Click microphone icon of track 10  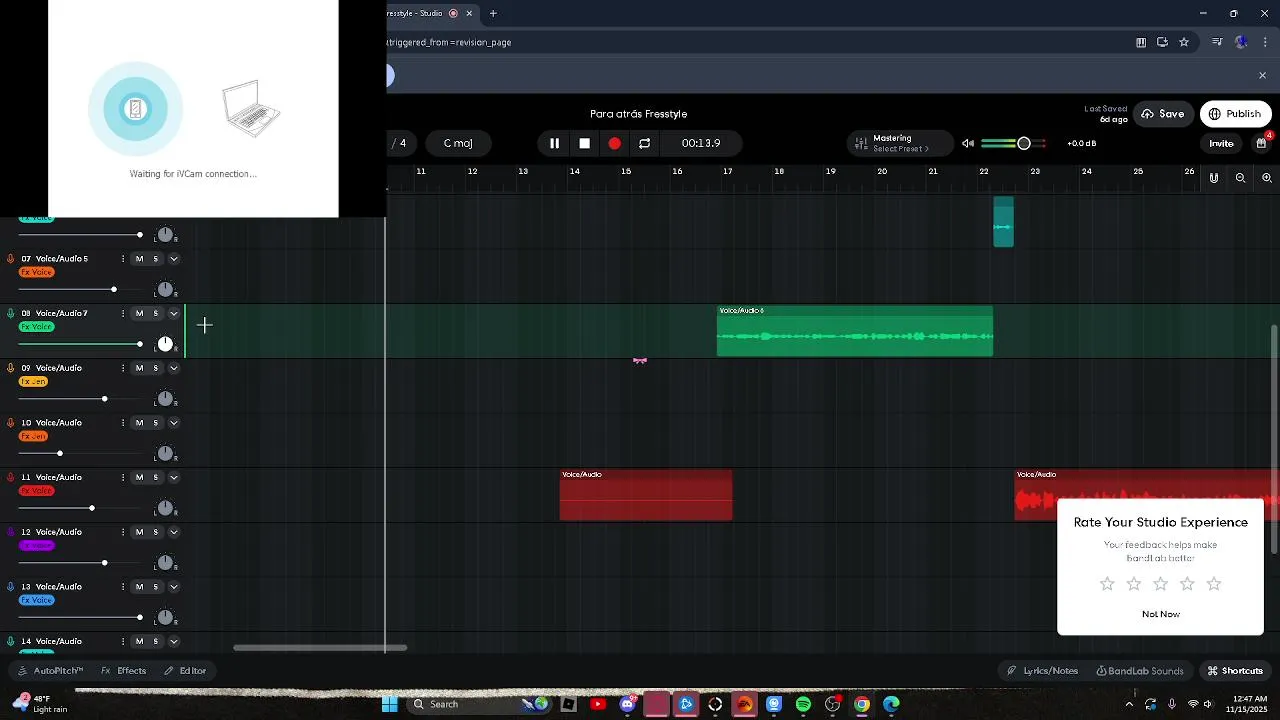click(10, 423)
